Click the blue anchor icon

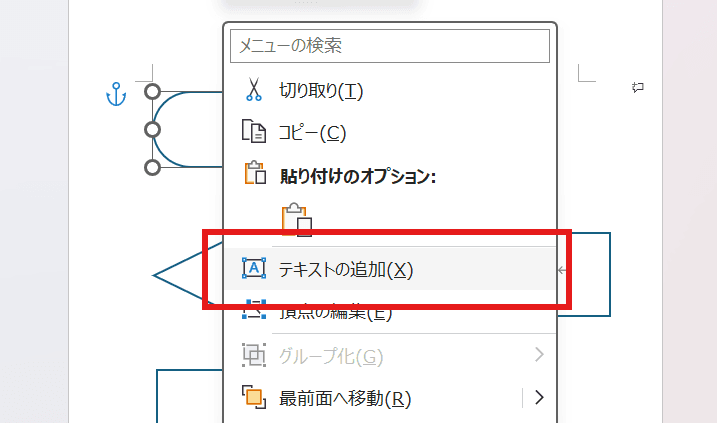pos(117,95)
